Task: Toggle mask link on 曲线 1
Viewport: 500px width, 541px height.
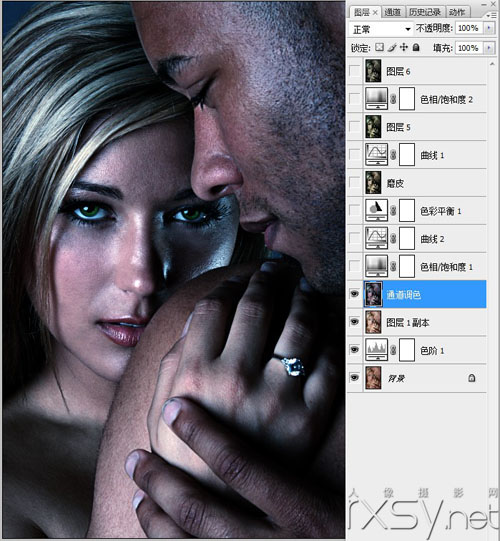Action: [393, 155]
